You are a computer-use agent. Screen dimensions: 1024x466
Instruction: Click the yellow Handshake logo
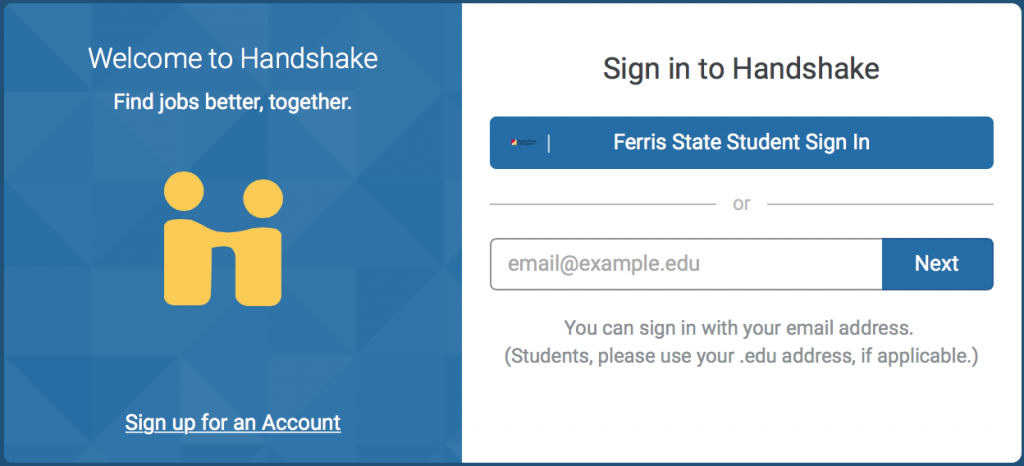tap(222, 238)
